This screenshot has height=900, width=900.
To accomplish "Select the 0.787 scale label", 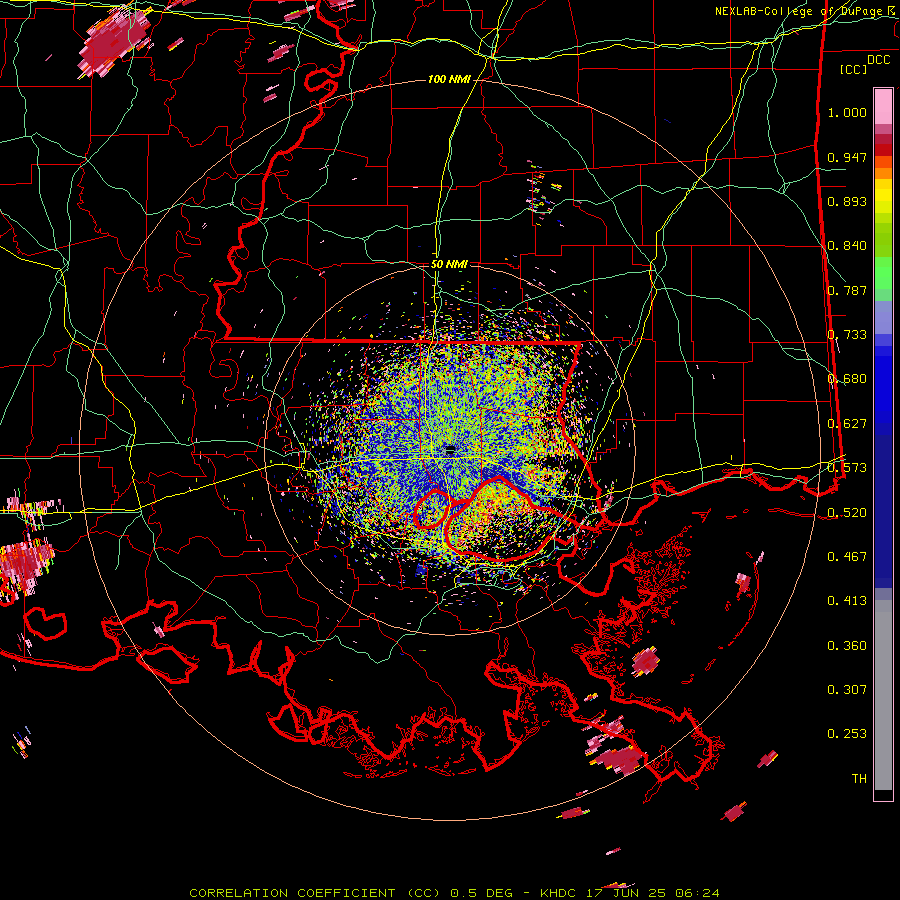I will click(x=847, y=290).
